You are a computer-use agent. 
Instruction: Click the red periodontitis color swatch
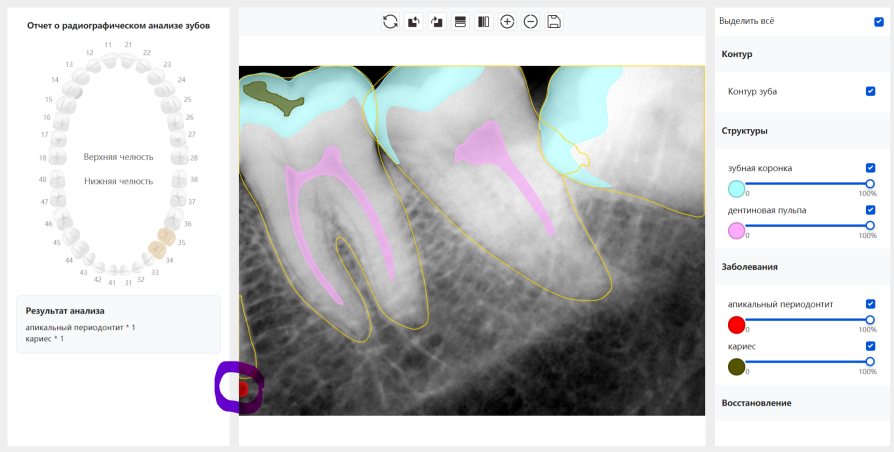pyautogui.click(x=737, y=325)
